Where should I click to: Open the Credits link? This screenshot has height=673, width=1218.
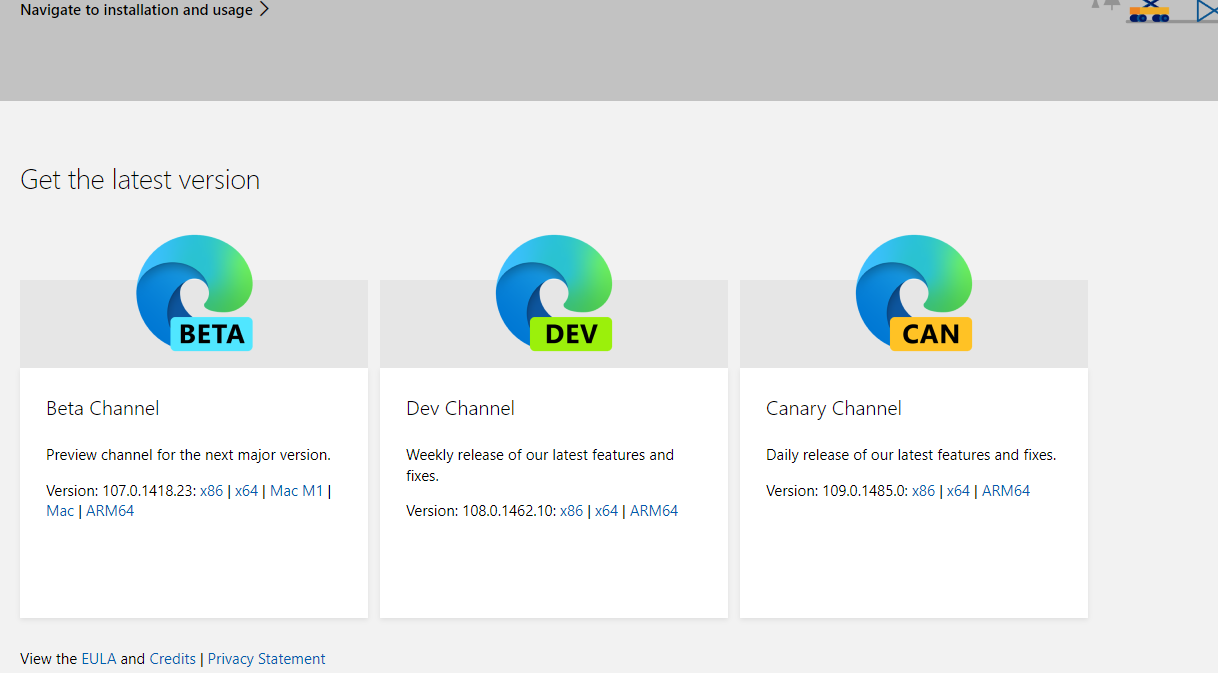[173, 659]
